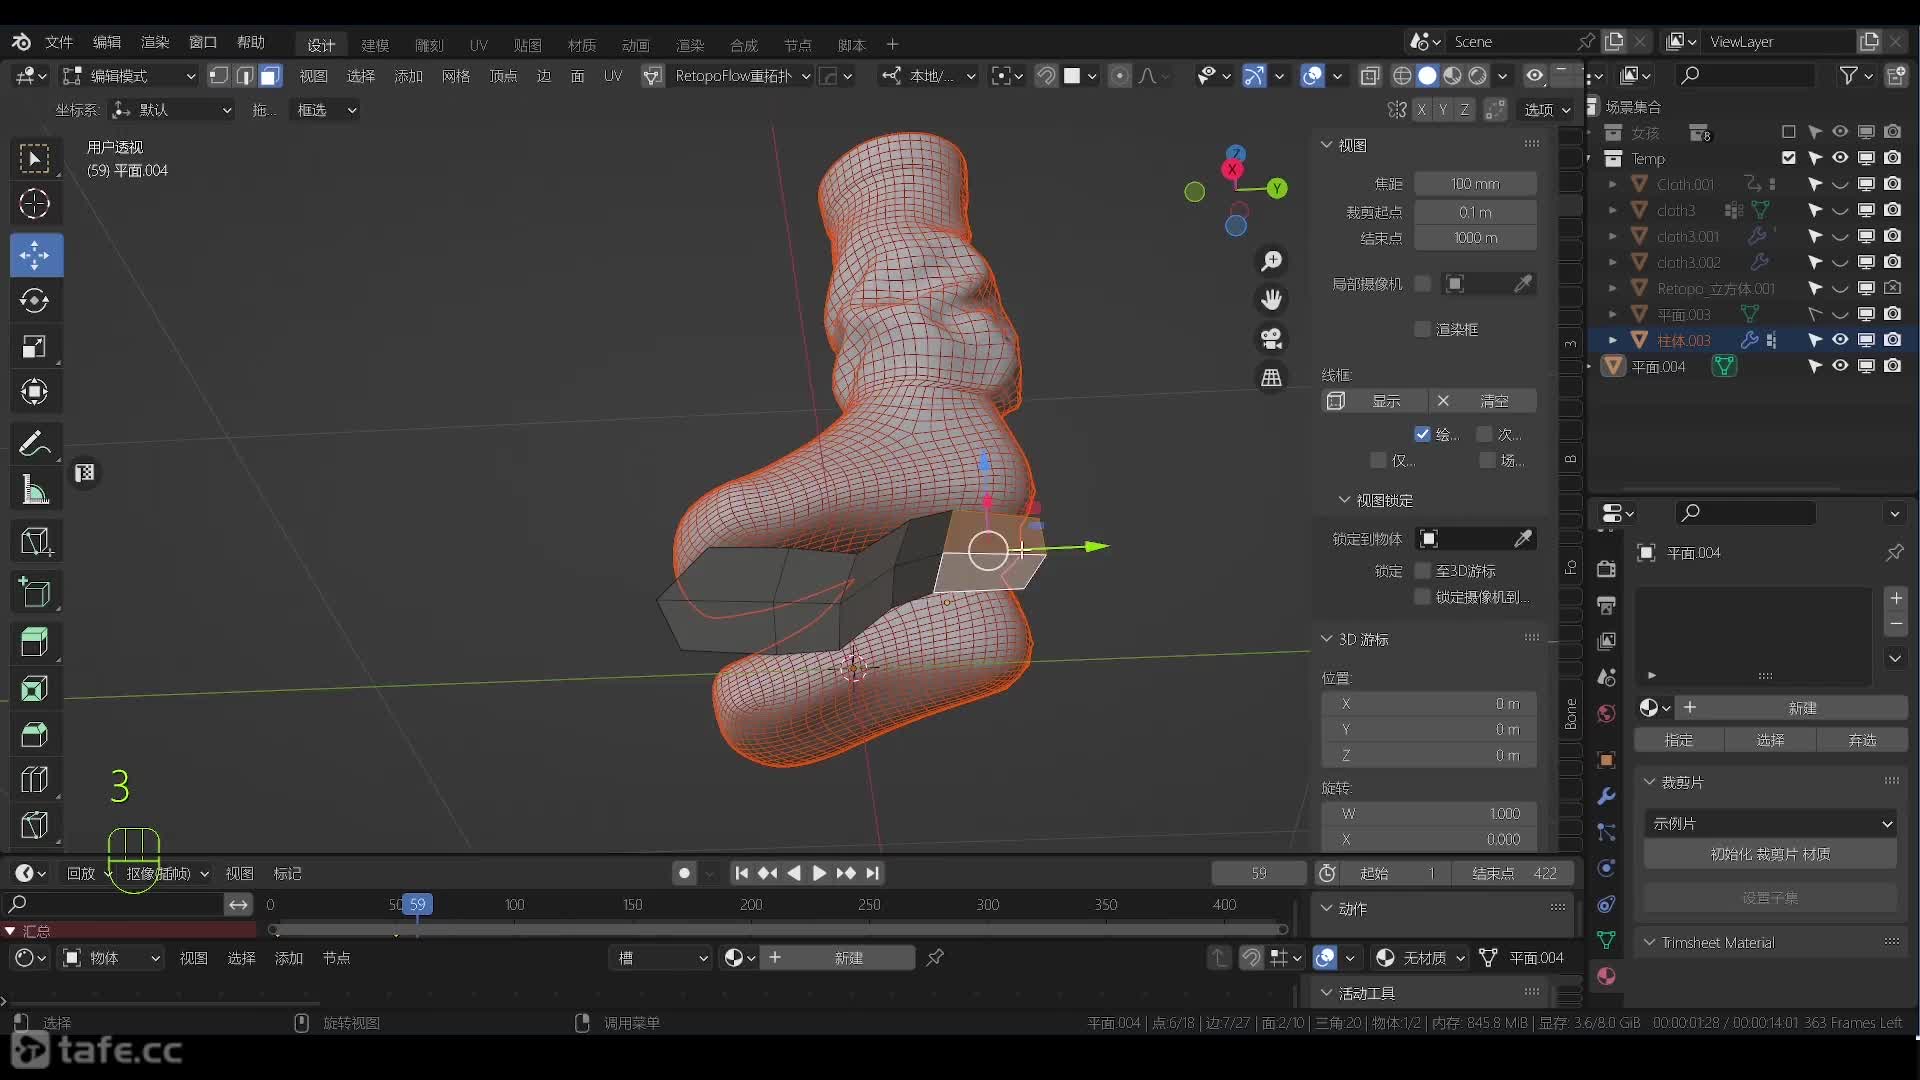Click timeline playhead marker at frame 59
1920x1080 pixels.
(x=417, y=904)
